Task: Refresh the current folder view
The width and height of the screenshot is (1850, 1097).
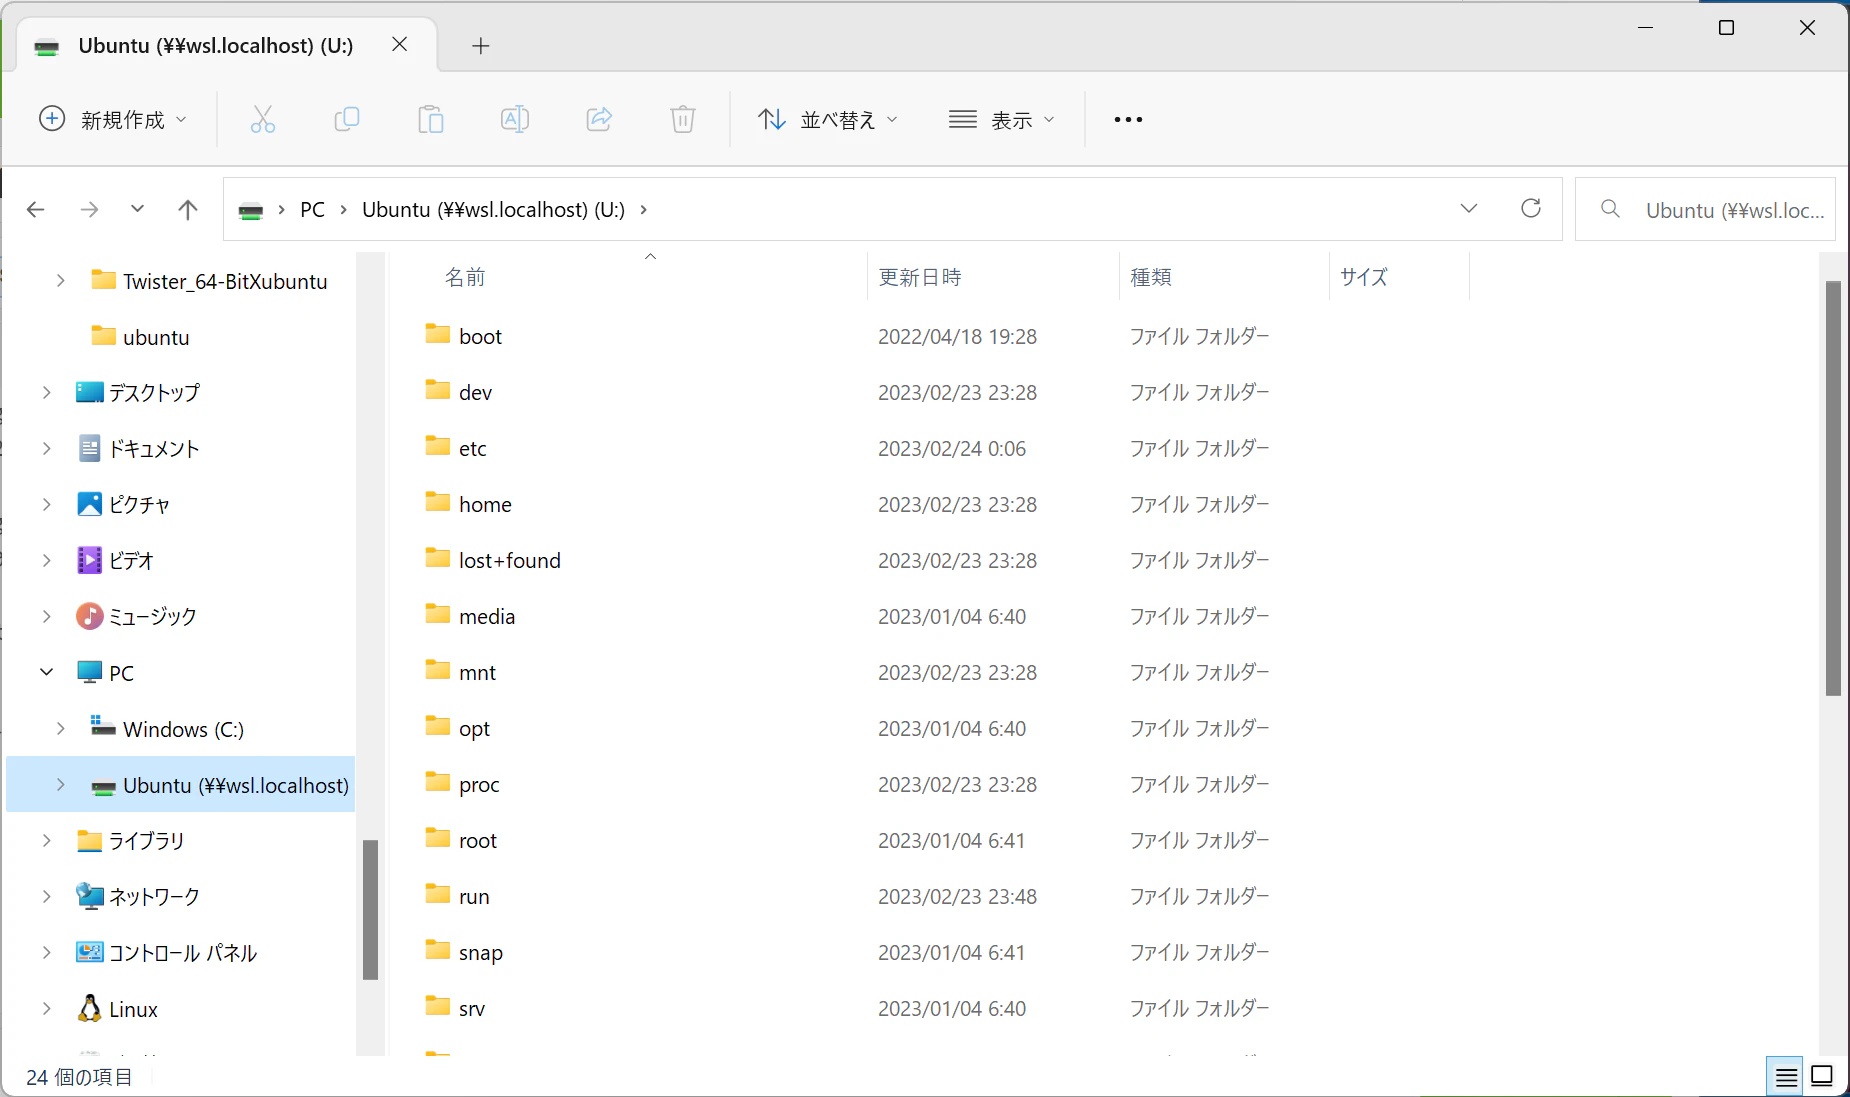Action: pos(1531,208)
